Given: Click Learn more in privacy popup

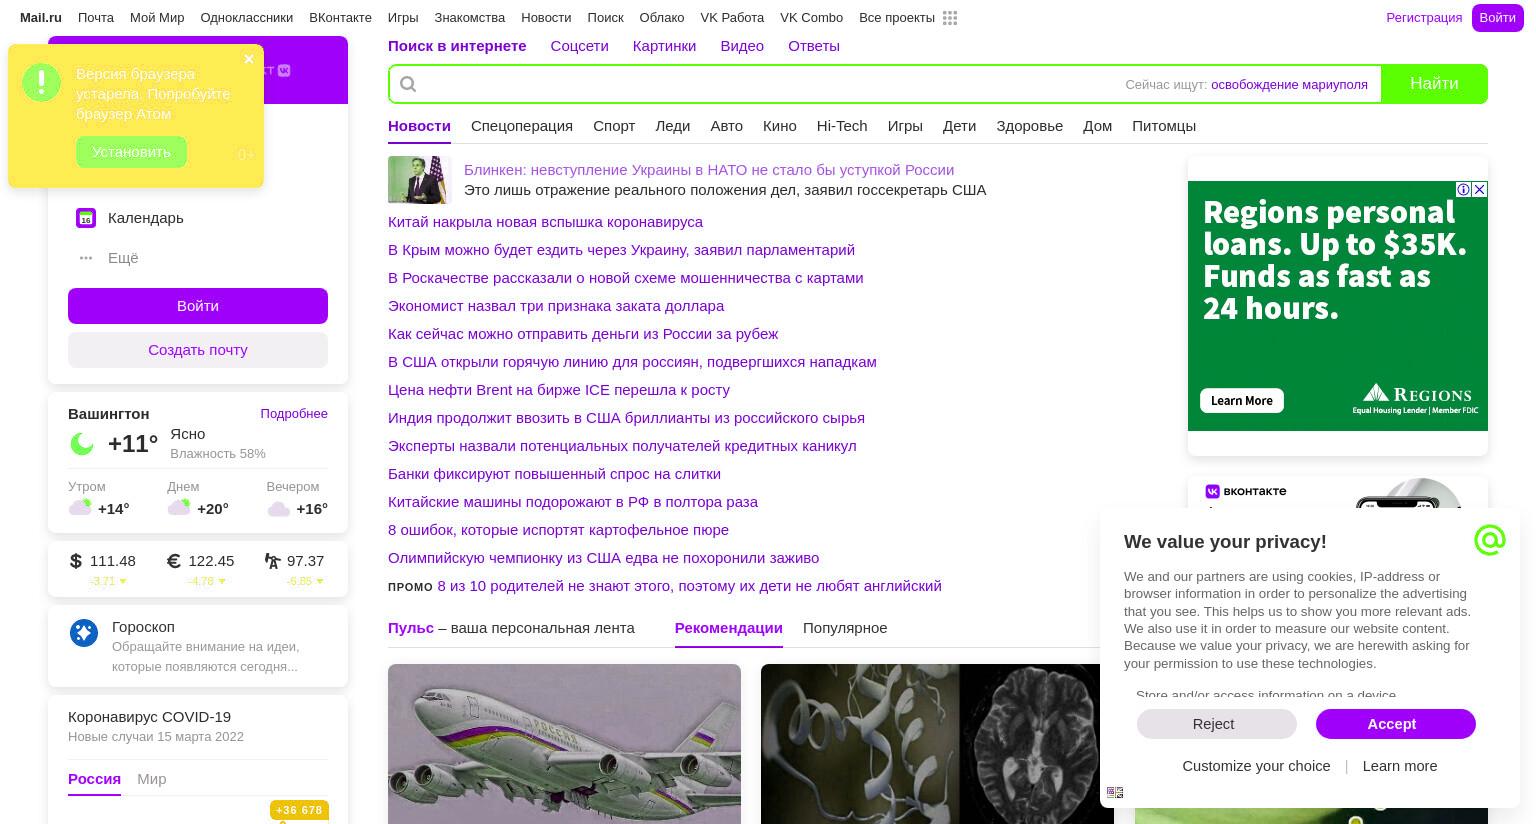Looking at the screenshot, I should tap(1400, 766).
